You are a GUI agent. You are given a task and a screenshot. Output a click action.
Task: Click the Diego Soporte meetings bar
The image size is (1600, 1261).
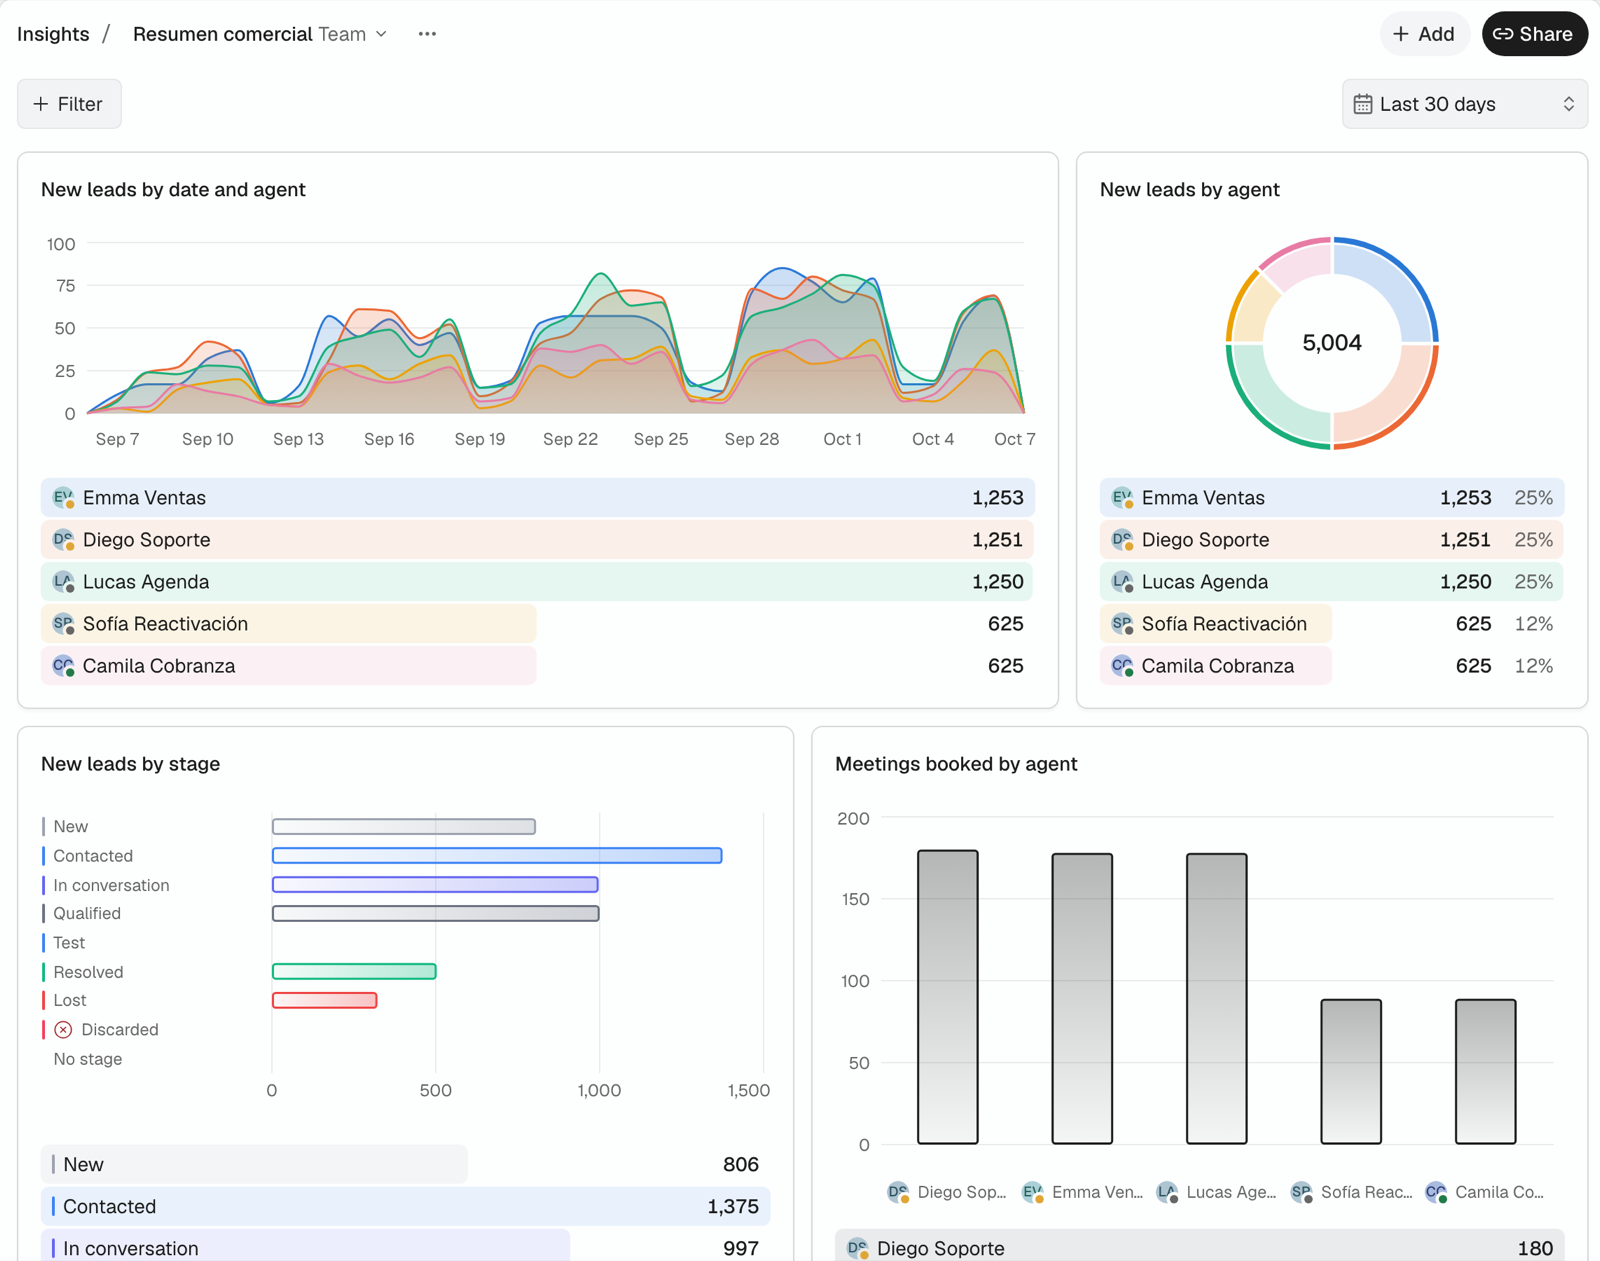(x=948, y=997)
